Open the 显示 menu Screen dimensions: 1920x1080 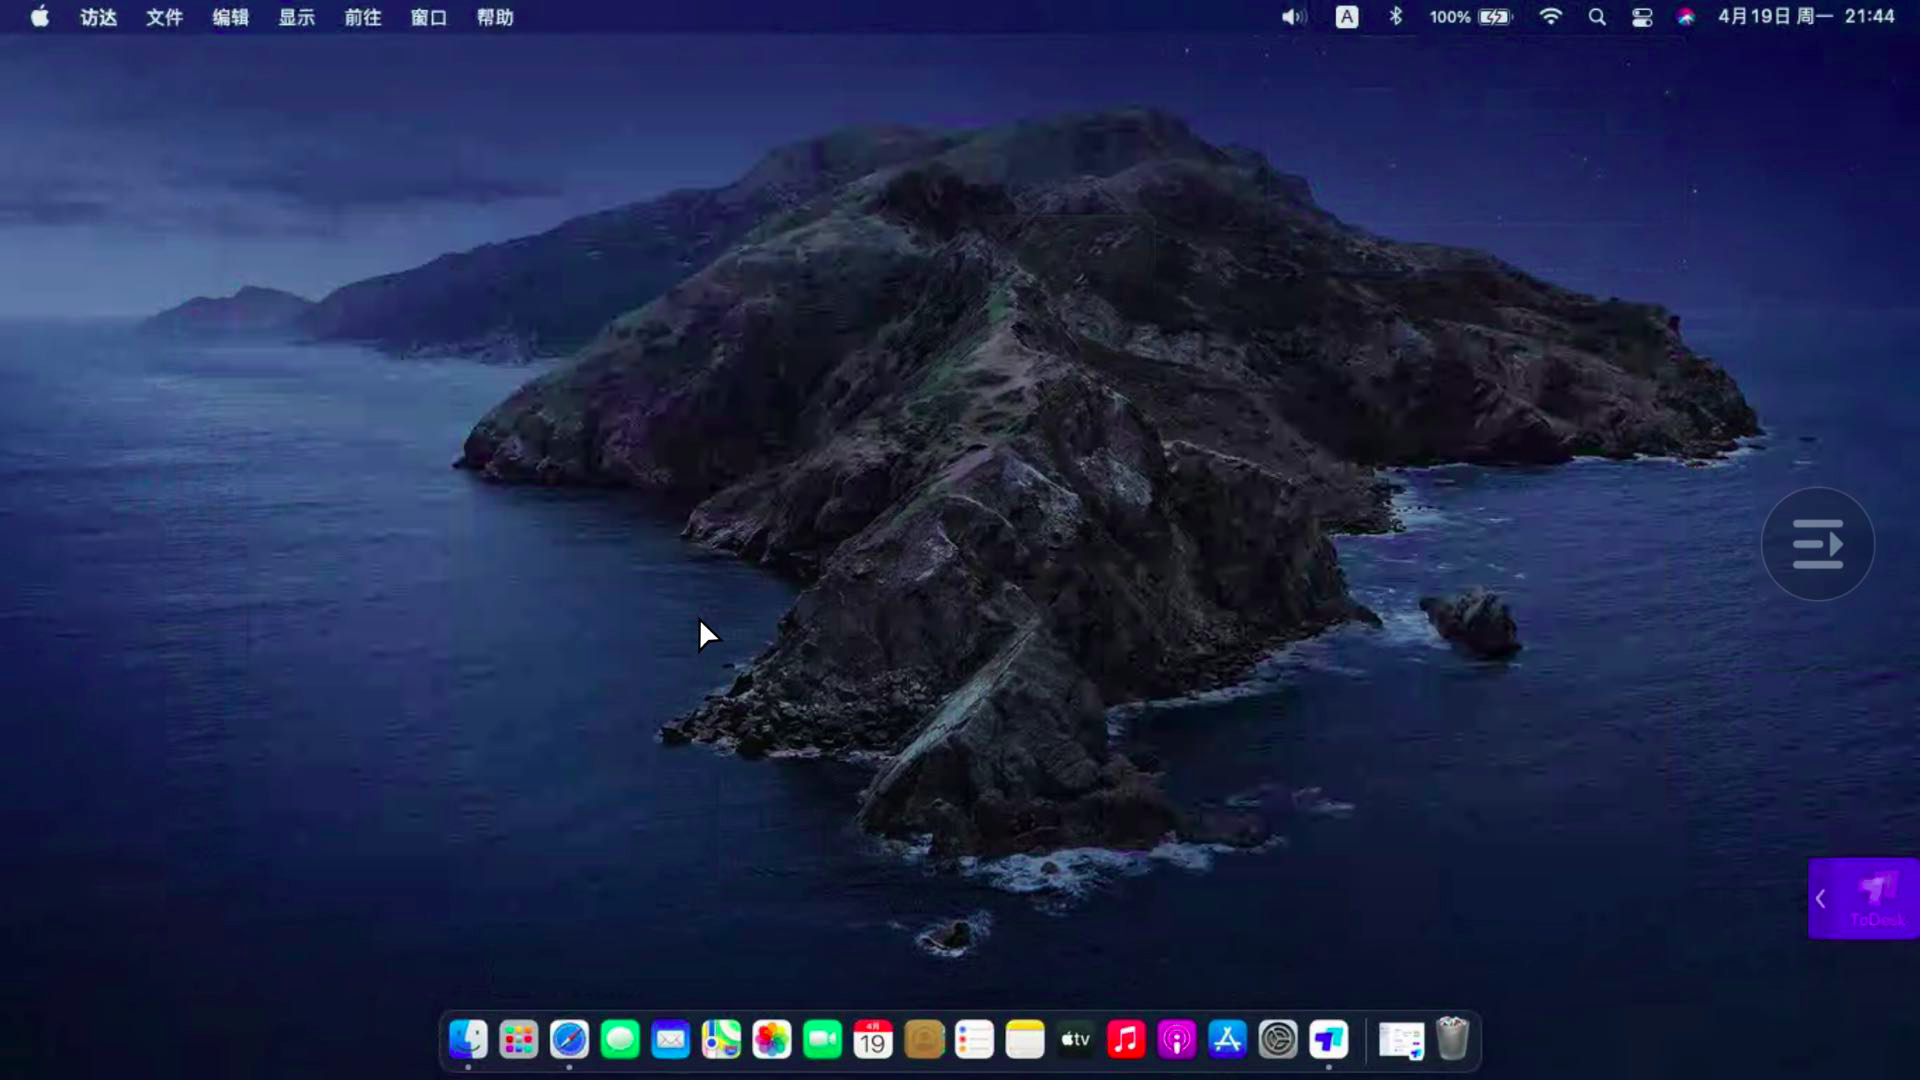point(297,17)
